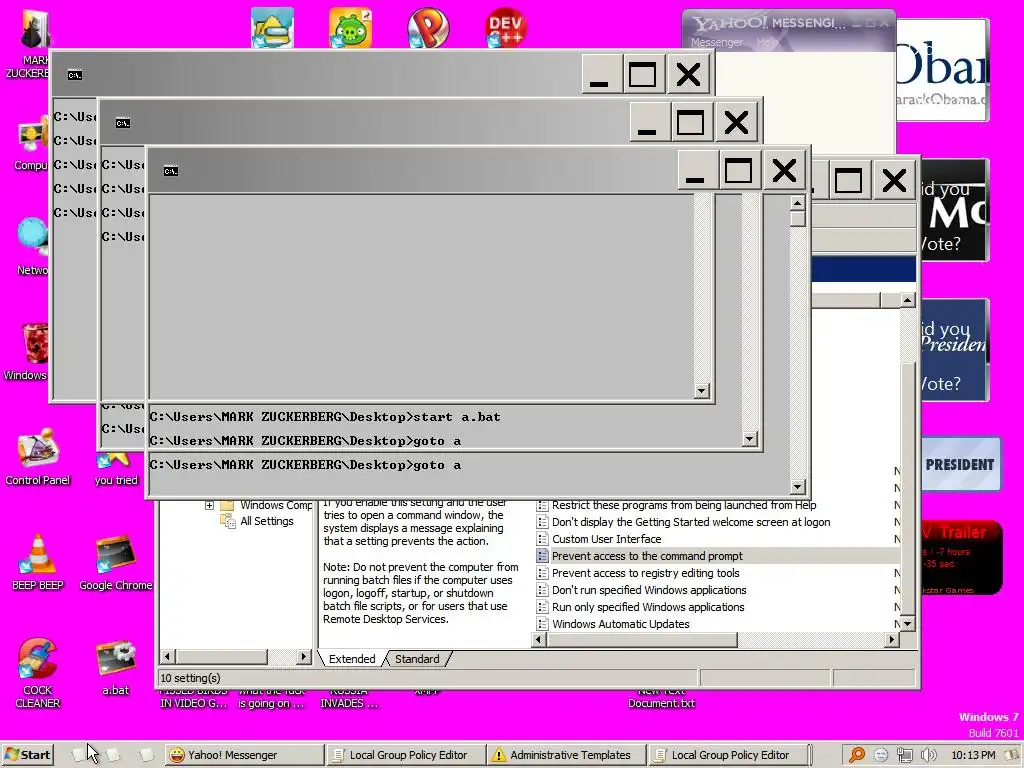Click policy list scroll right arrow
Viewport: 1024px width, 768px height.
tap(891, 640)
